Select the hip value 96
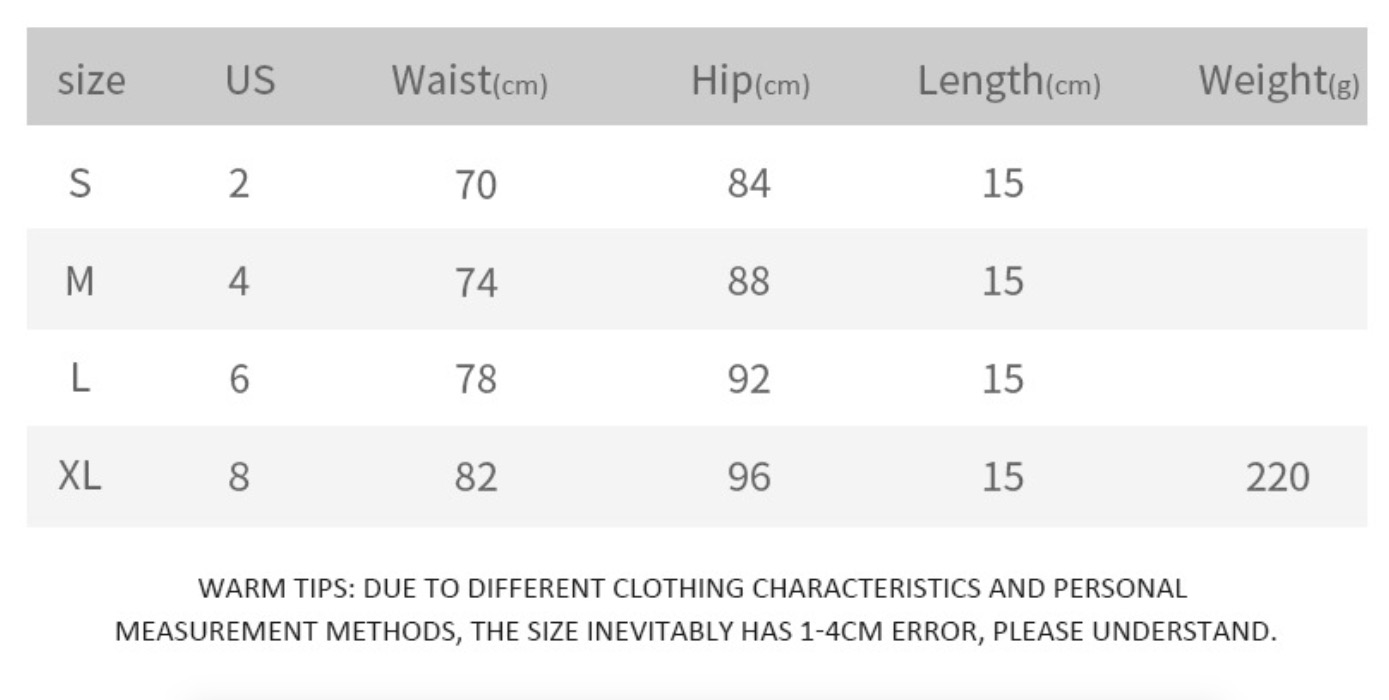The width and height of the screenshot is (1389, 700). click(x=749, y=478)
